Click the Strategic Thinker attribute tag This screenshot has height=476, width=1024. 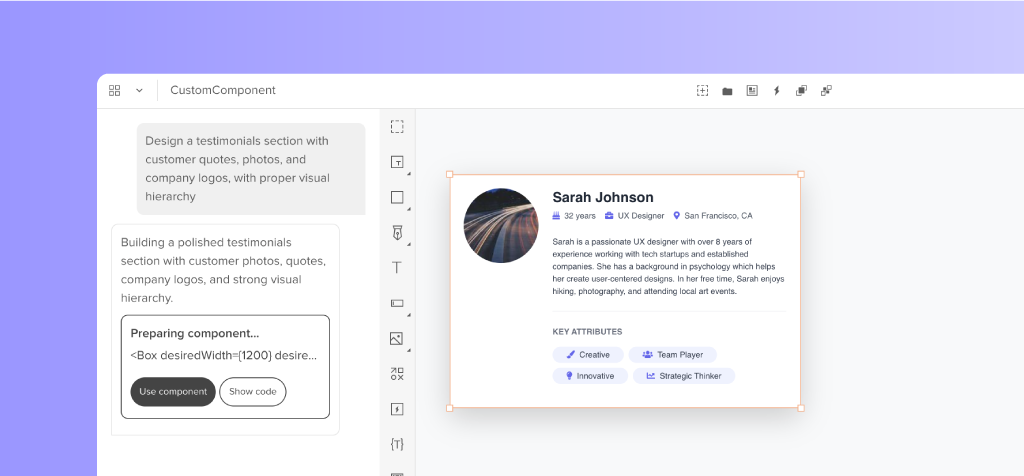[684, 376]
